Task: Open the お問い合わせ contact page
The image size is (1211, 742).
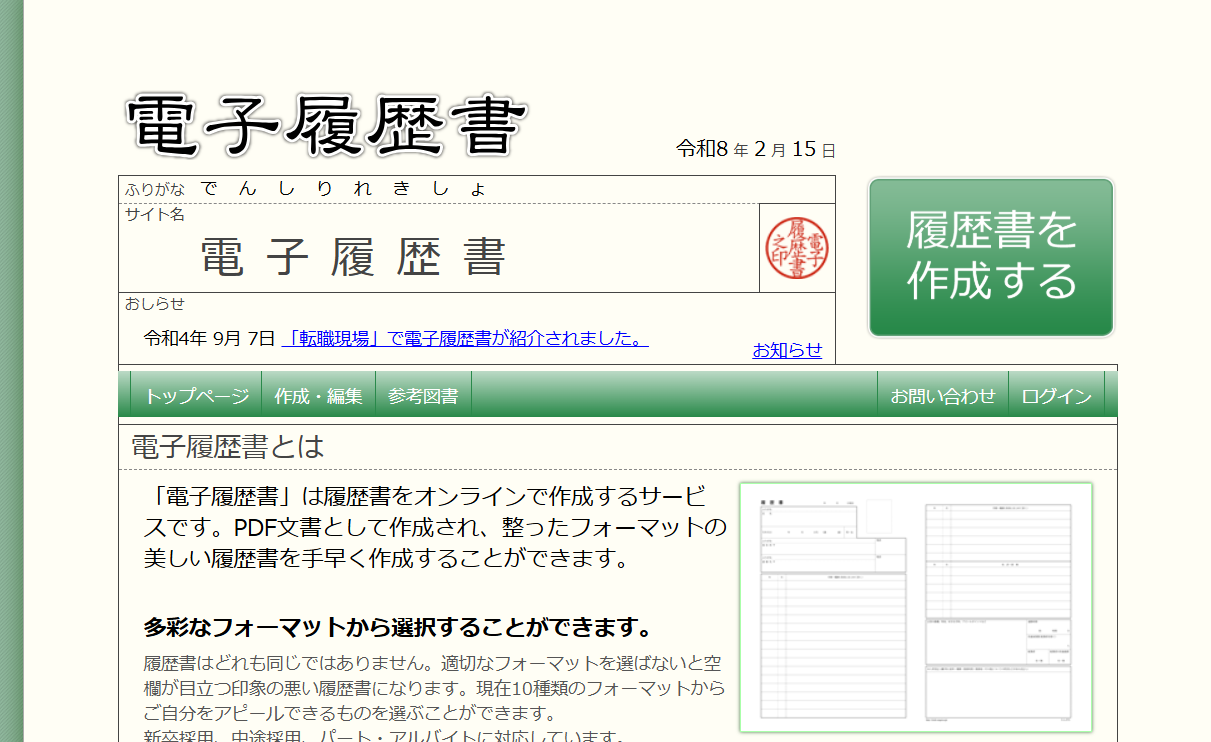Action: pos(943,396)
